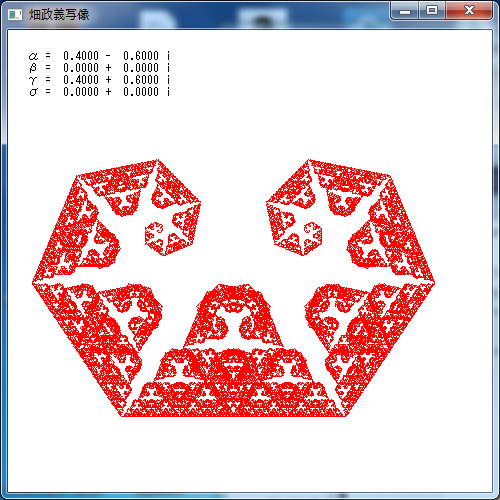This screenshot has height=500, width=500.
Task: Select the α imaginary value 0.6000
Action: [x=141, y=56]
